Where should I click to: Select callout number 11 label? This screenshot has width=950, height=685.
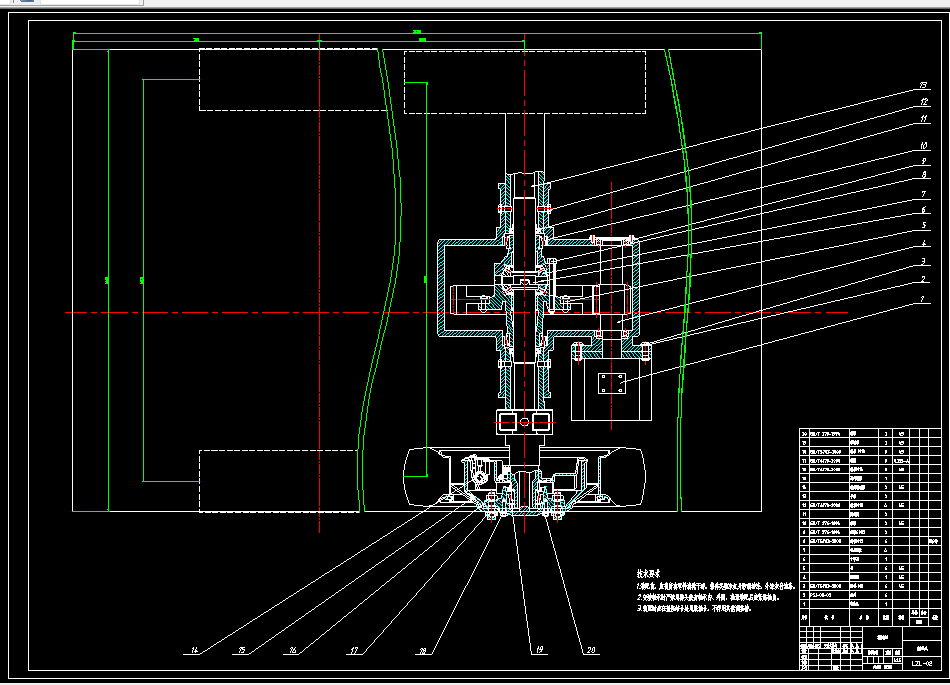(x=924, y=119)
